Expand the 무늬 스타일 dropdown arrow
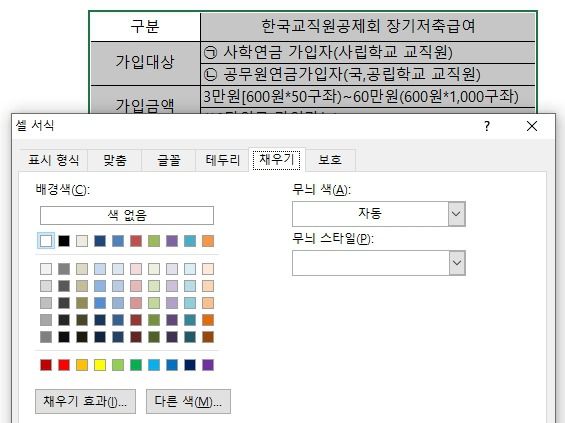Image resolution: width=565 pixels, height=423 pixels. [x=457, y=263]
